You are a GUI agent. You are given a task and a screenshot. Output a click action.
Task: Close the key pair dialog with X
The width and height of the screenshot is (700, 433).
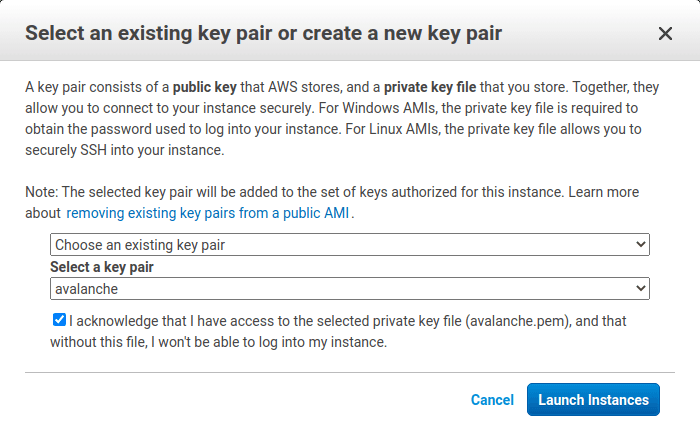[x=665, y=34]
